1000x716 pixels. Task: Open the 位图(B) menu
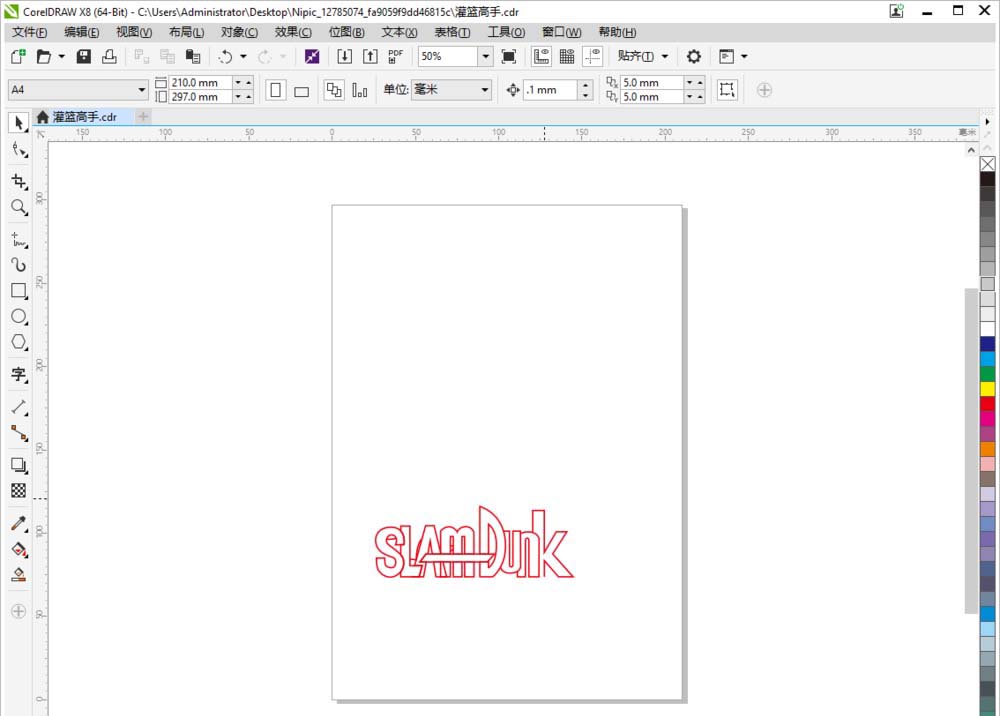tap(346, 32)
